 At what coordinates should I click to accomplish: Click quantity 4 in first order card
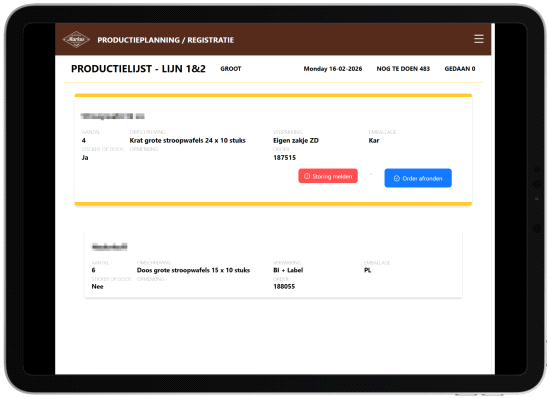(x=83, y=141)
